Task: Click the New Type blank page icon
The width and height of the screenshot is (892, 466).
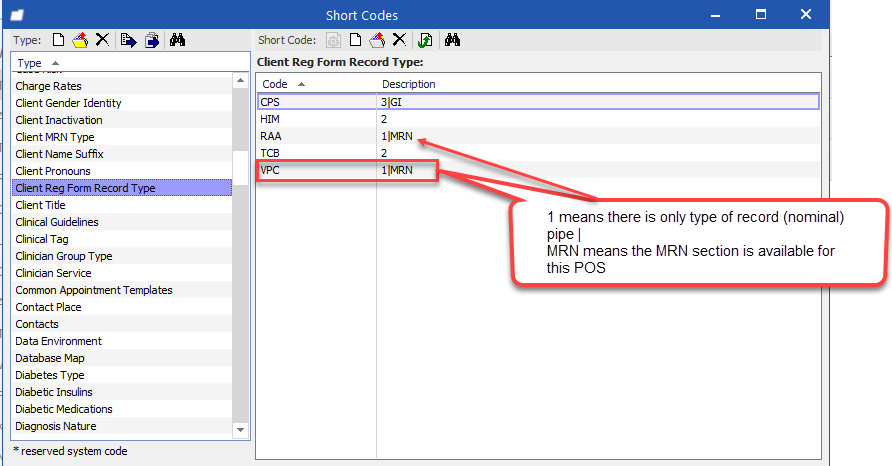Action: (x=58, y=40)
